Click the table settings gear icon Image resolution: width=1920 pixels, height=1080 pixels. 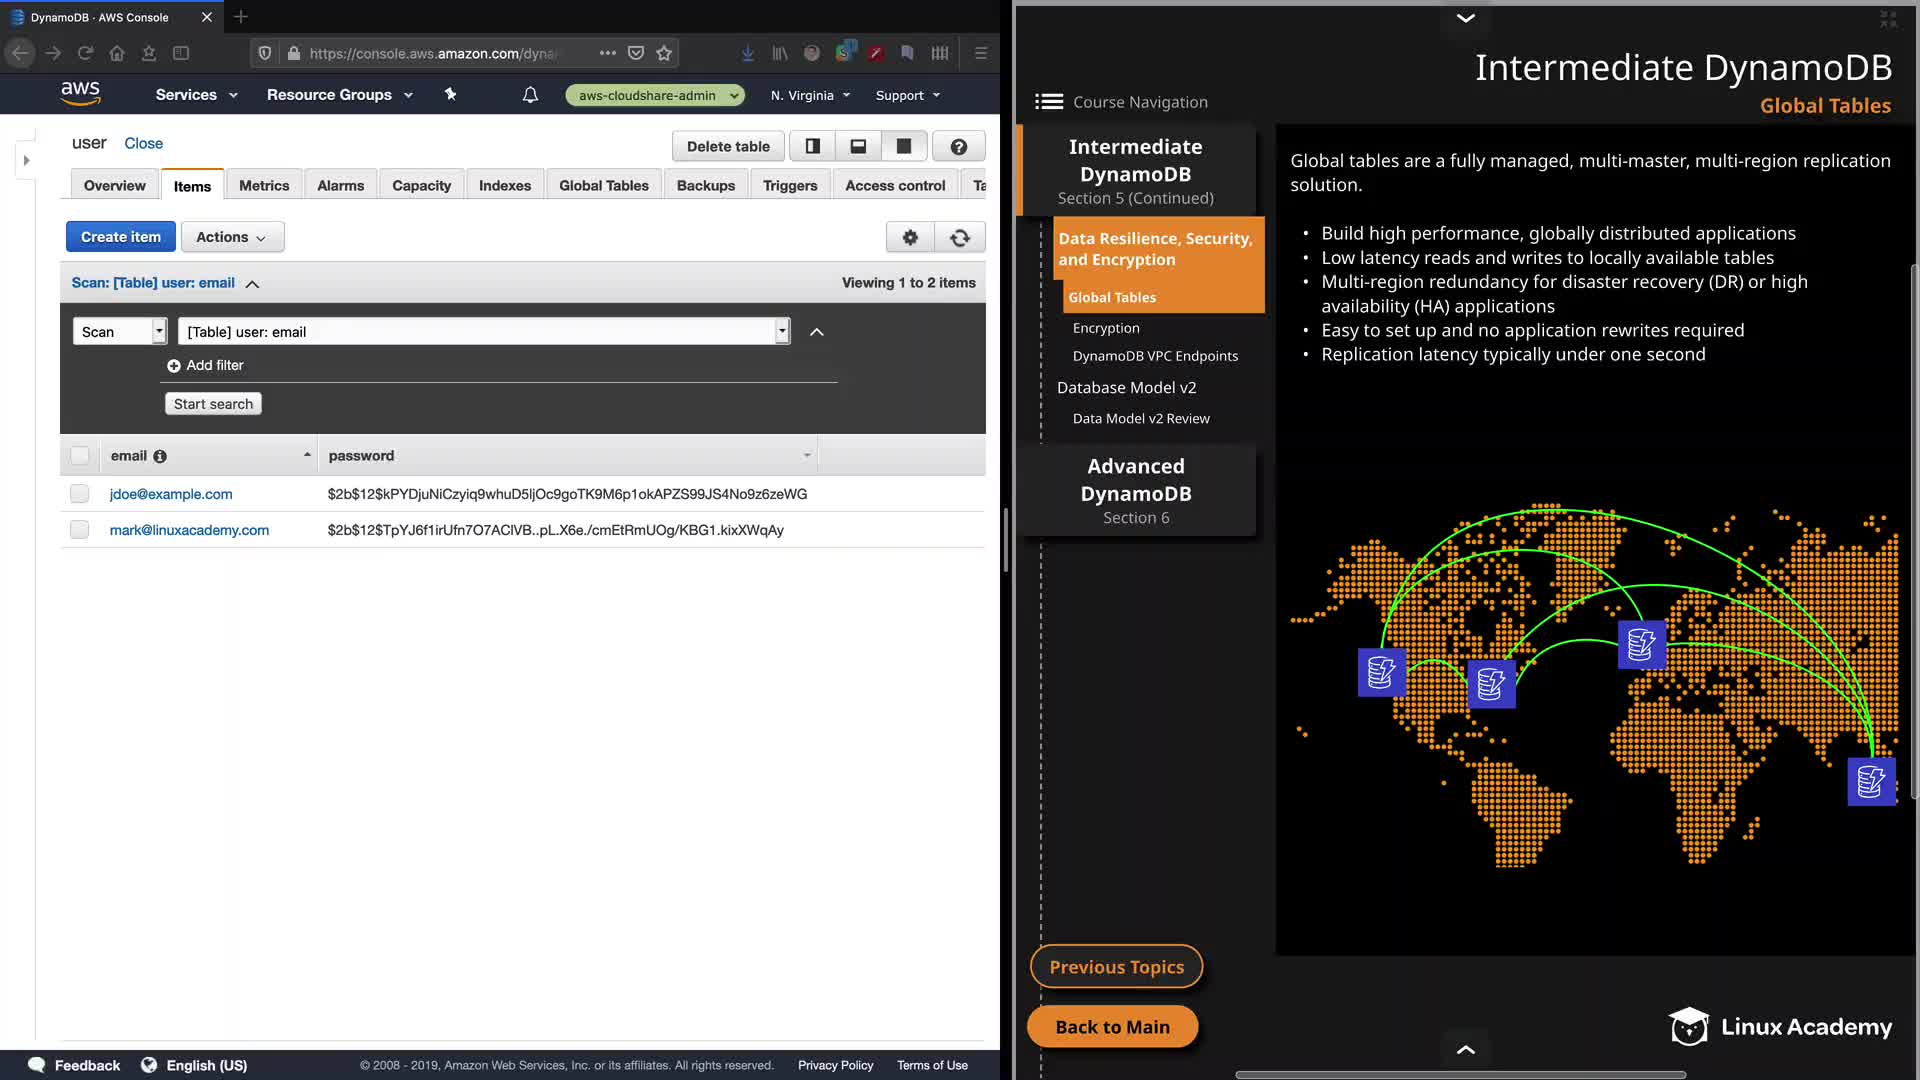click(910, 237)
